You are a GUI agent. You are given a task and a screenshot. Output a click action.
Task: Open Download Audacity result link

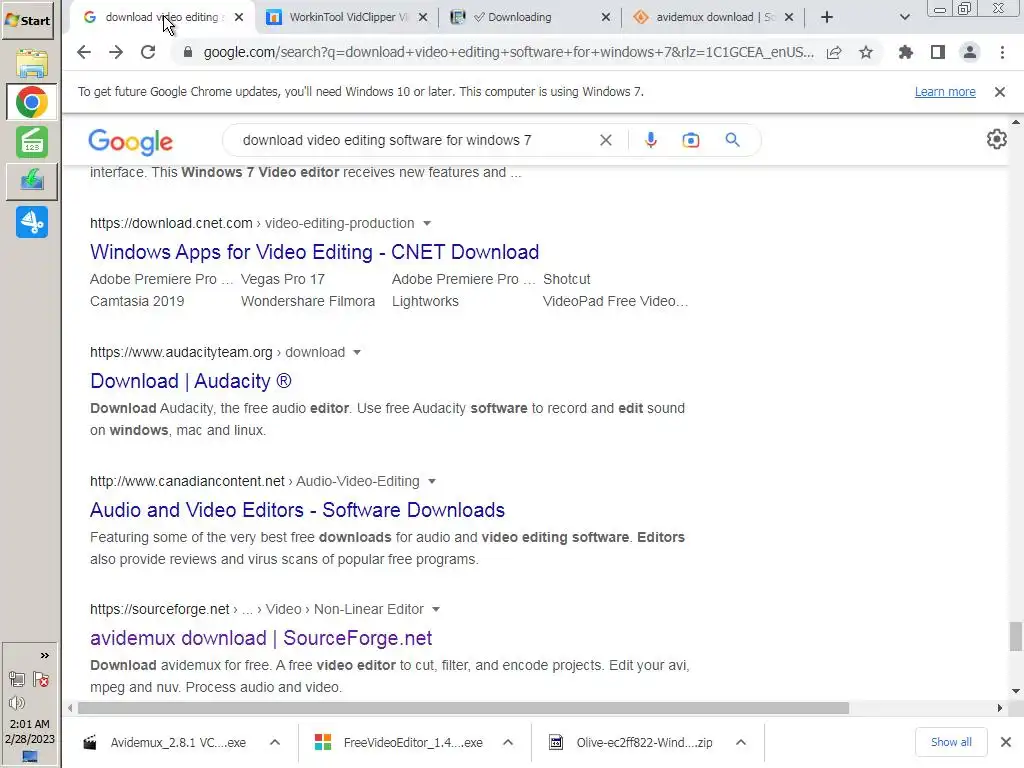tap(191, 381)
